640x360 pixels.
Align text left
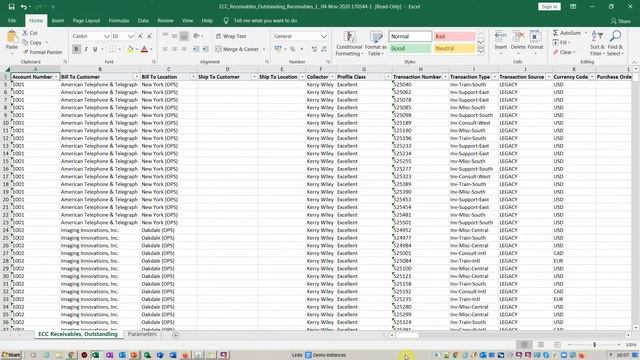(165, 49)
